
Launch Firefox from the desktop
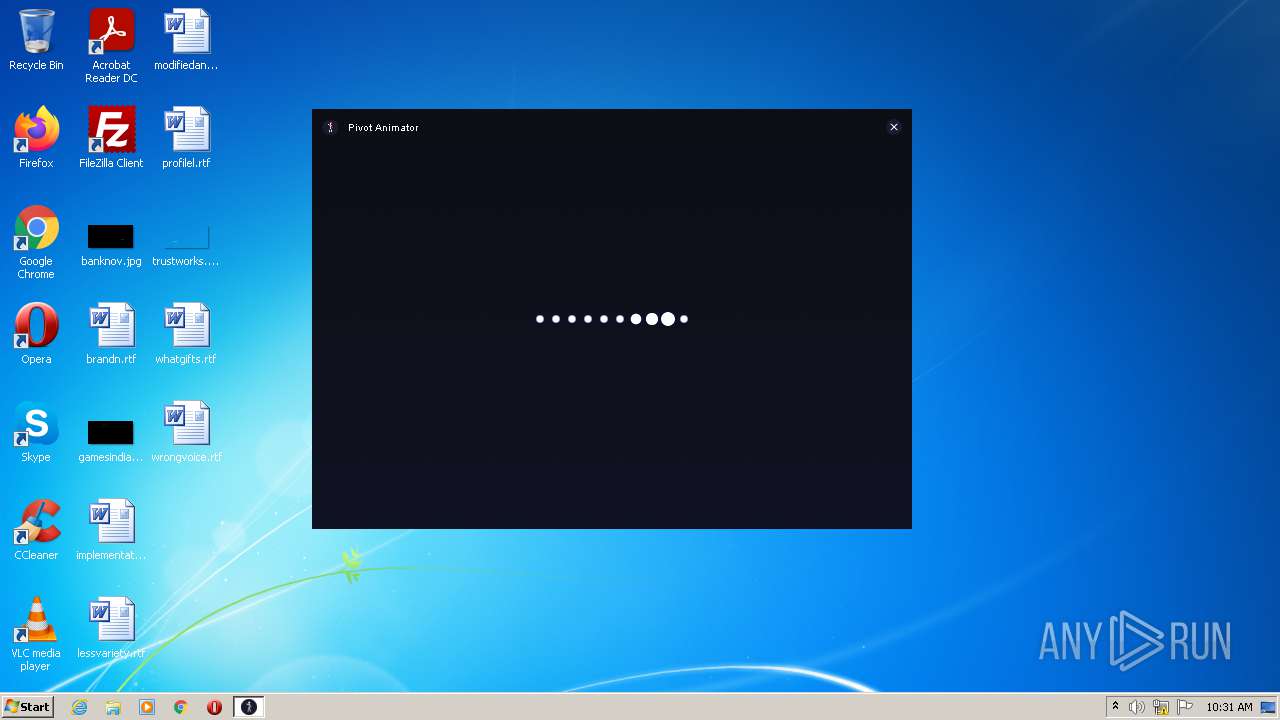pyautogui.click(x=36, y=138)
